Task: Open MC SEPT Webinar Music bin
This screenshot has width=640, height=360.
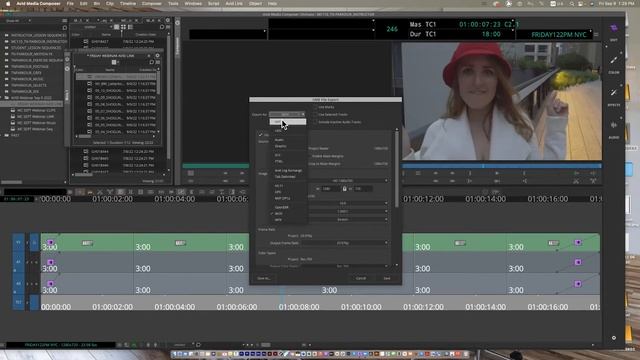Action: coord(36,123)
